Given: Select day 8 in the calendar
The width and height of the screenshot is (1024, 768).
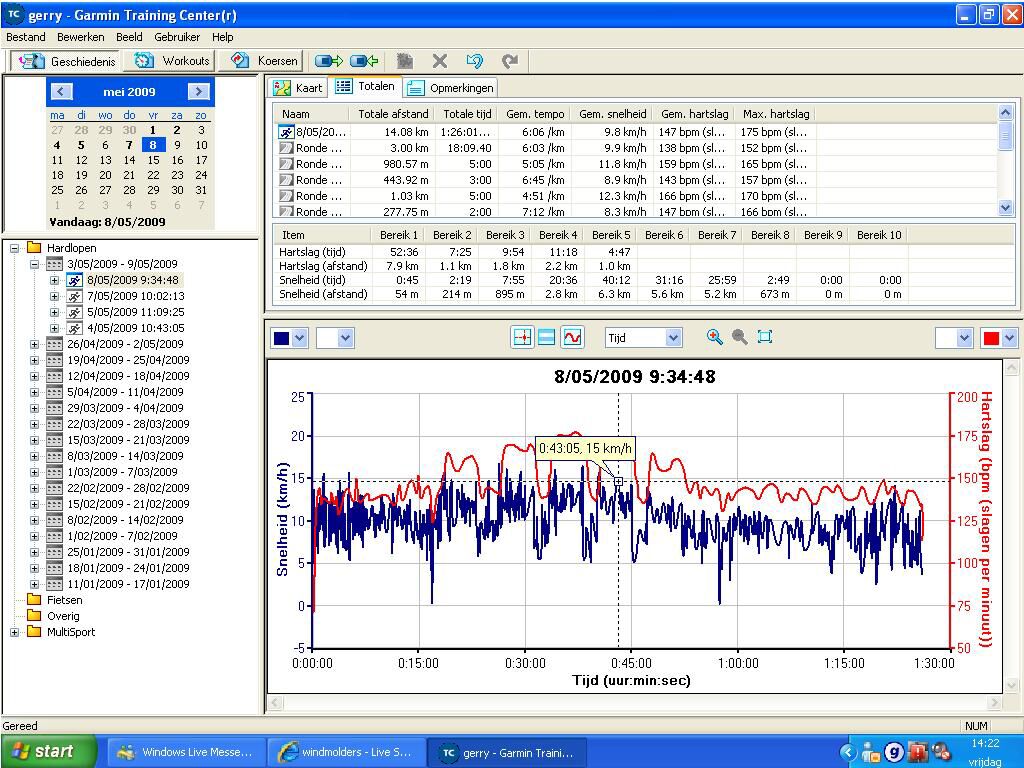Looking at the screenshot, I should 153,145.
